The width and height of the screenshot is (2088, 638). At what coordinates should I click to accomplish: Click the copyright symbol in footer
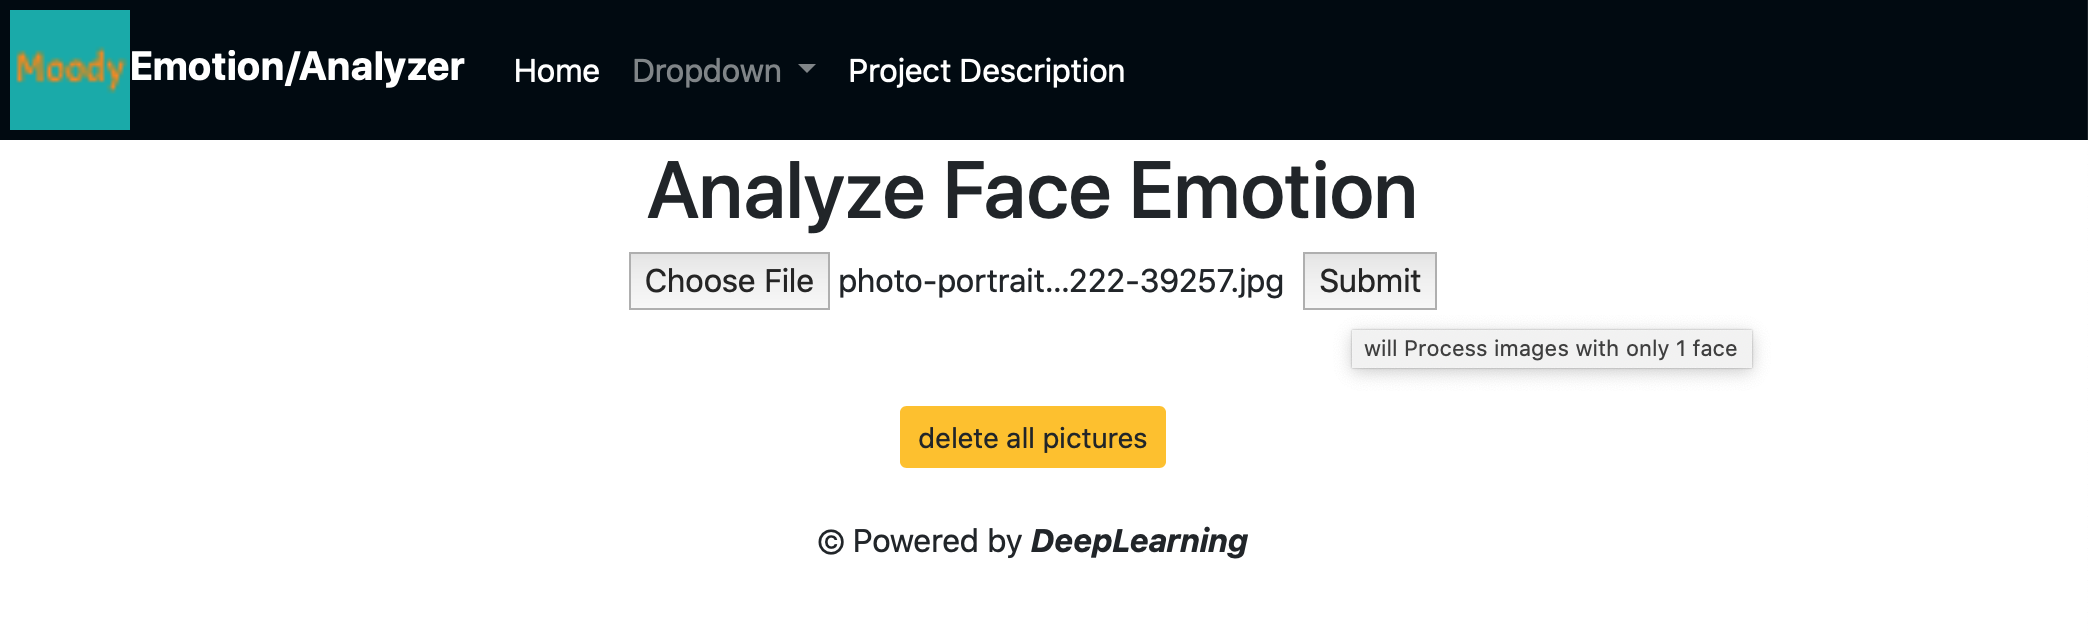(831, 542)
